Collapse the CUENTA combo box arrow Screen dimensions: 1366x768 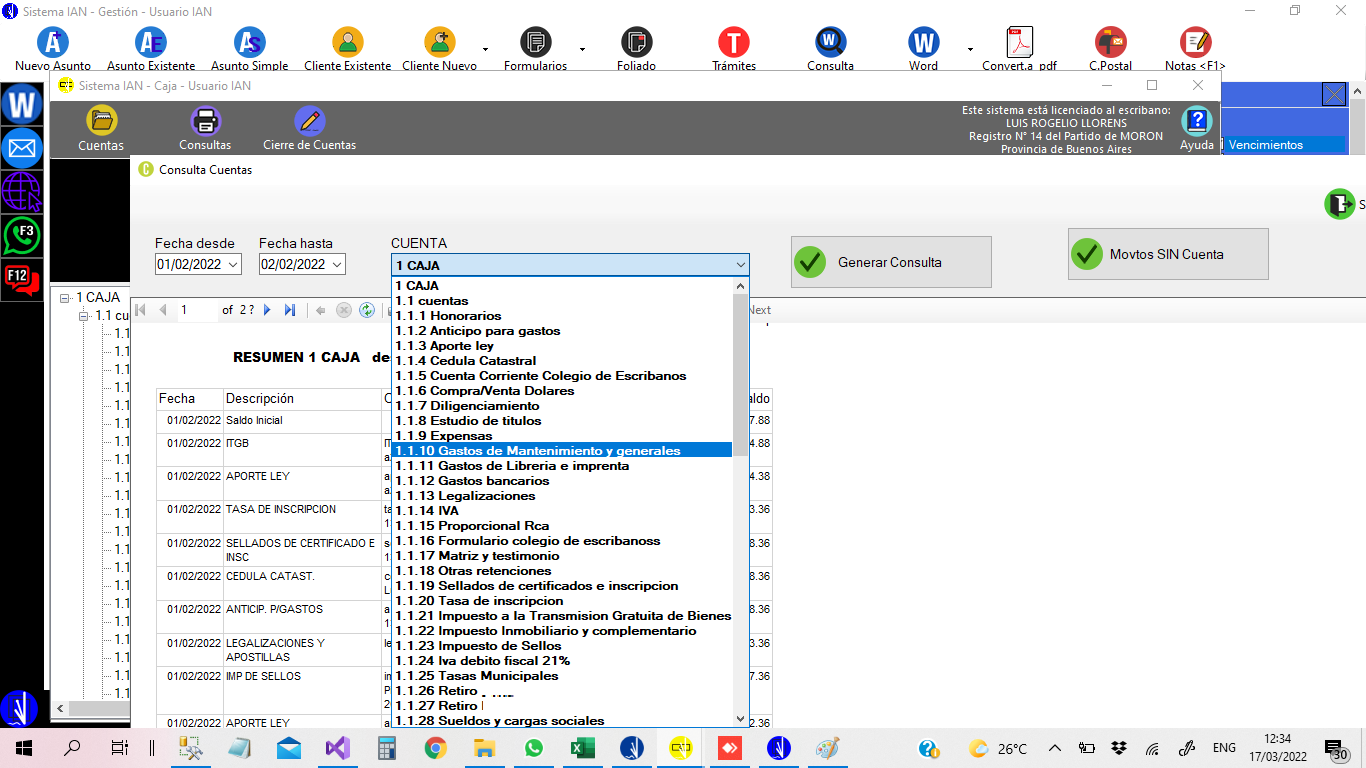(x=740, y=265)
